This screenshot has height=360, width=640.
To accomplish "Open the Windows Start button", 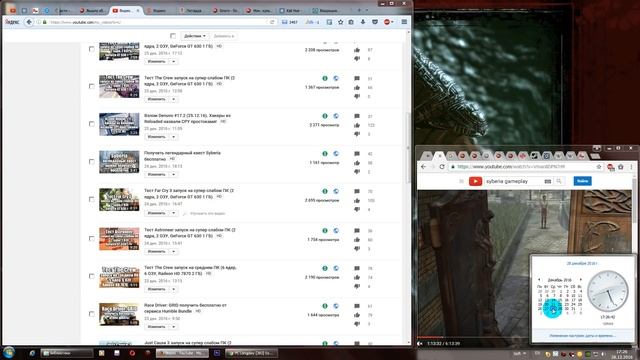I will tap(9, 352).
